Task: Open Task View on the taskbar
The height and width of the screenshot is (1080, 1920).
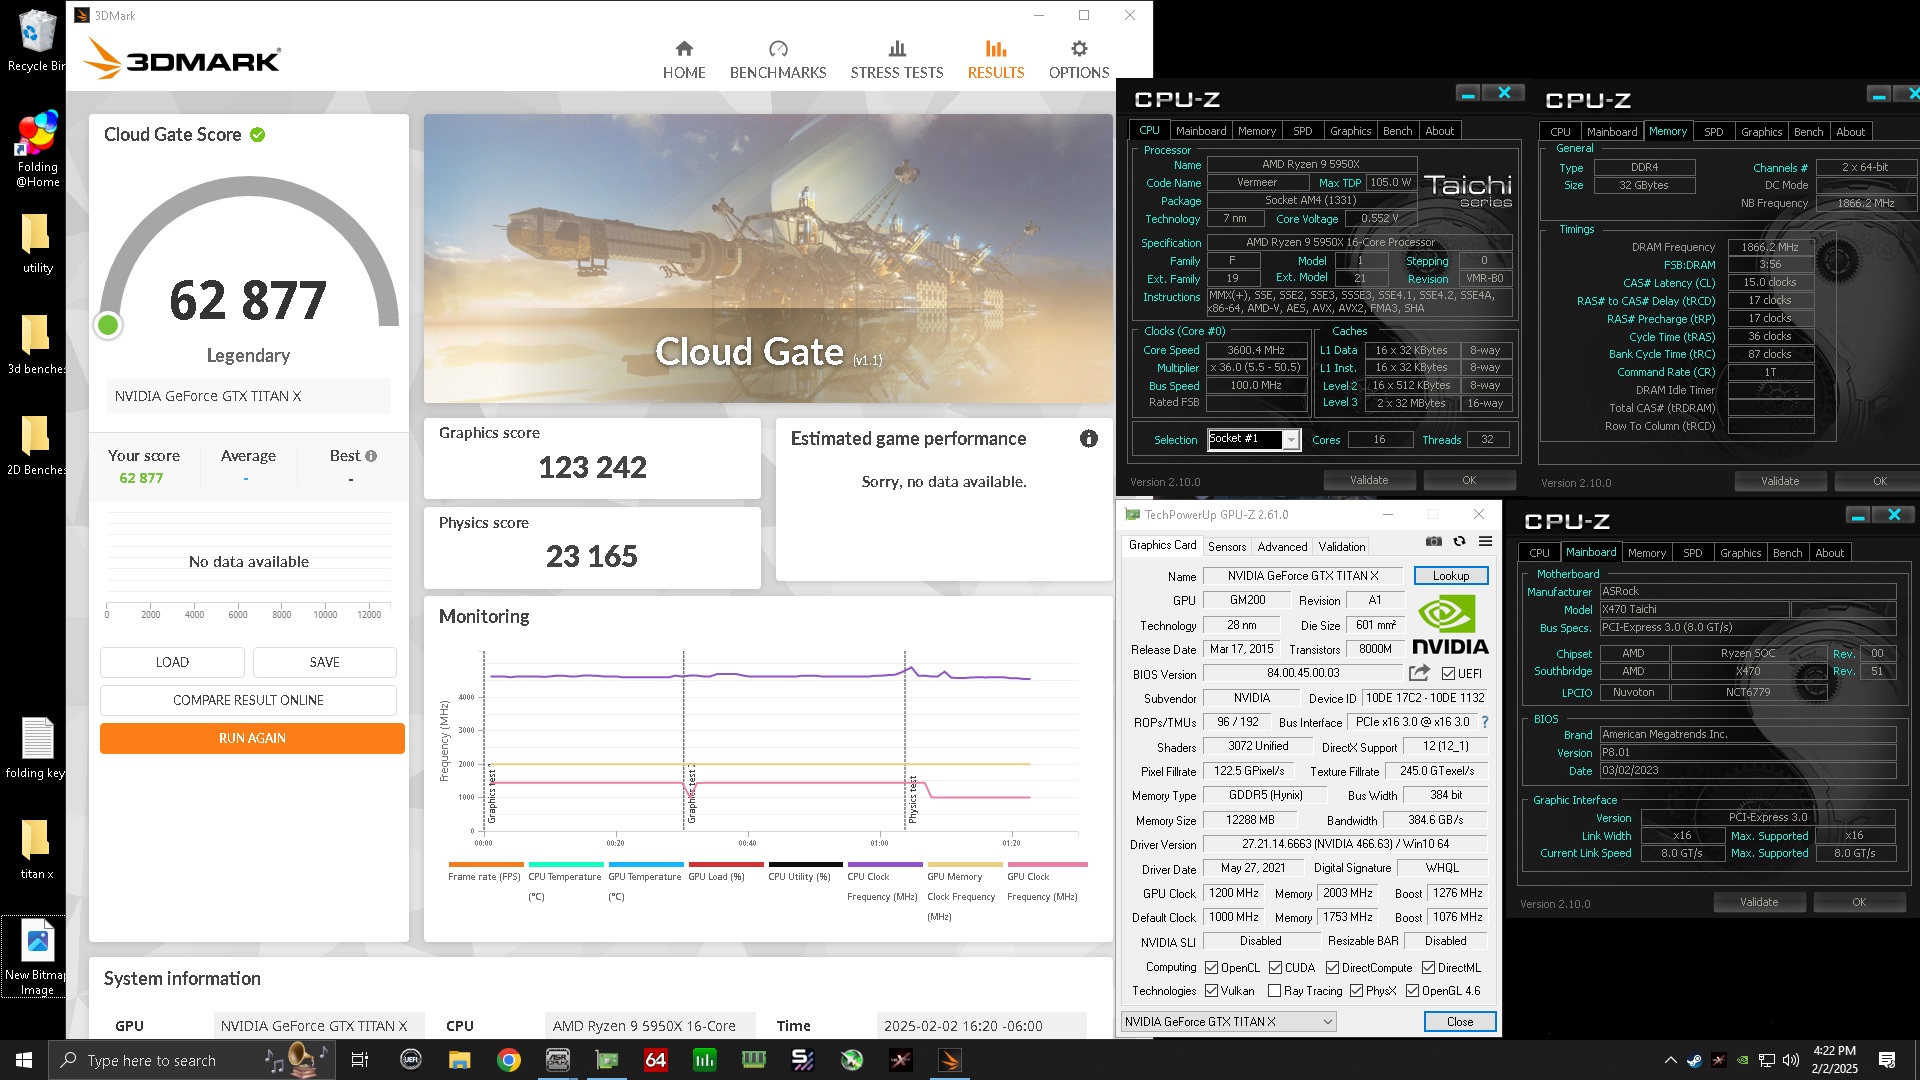Action: click(x=360, y=1060)
